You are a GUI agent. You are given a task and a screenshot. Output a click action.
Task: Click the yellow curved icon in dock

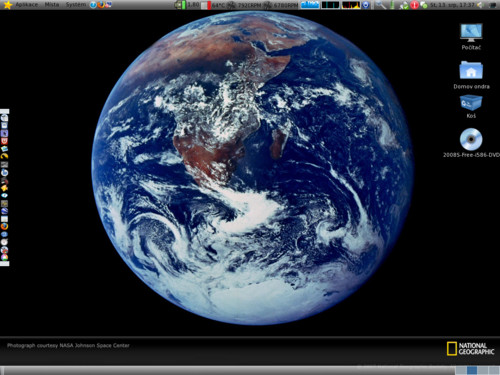click(x=4, y=156)
